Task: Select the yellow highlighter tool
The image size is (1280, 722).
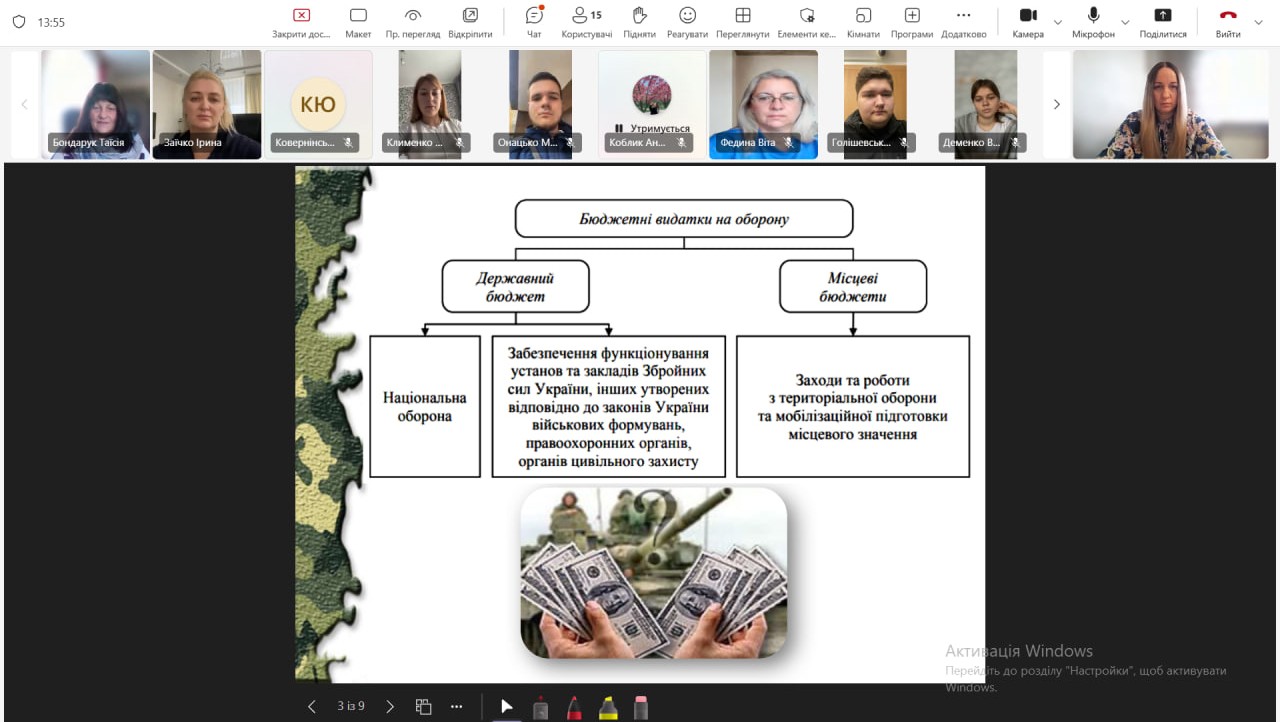Action: [608, 707]
